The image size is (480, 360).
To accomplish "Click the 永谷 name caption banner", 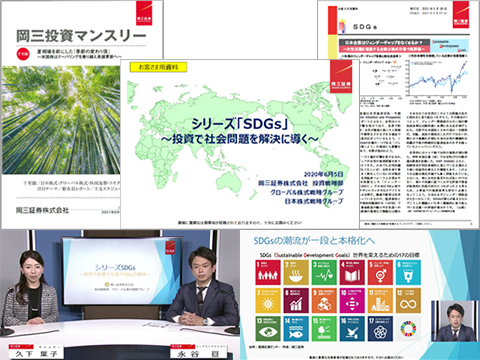I will coord(199,353).
